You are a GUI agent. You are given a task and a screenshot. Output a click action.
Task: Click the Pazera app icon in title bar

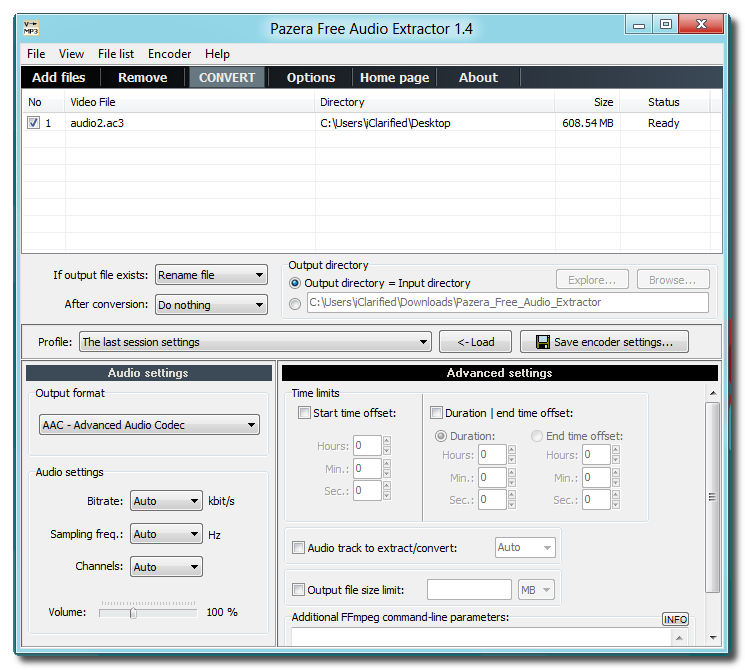(31, 28)
